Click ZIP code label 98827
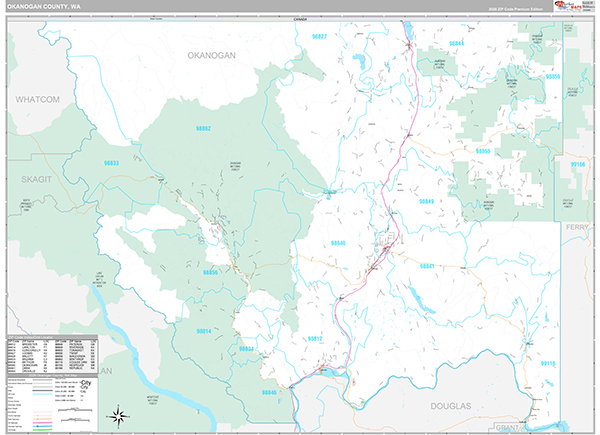Screen dimensions: 600x435 click(319, 37)
